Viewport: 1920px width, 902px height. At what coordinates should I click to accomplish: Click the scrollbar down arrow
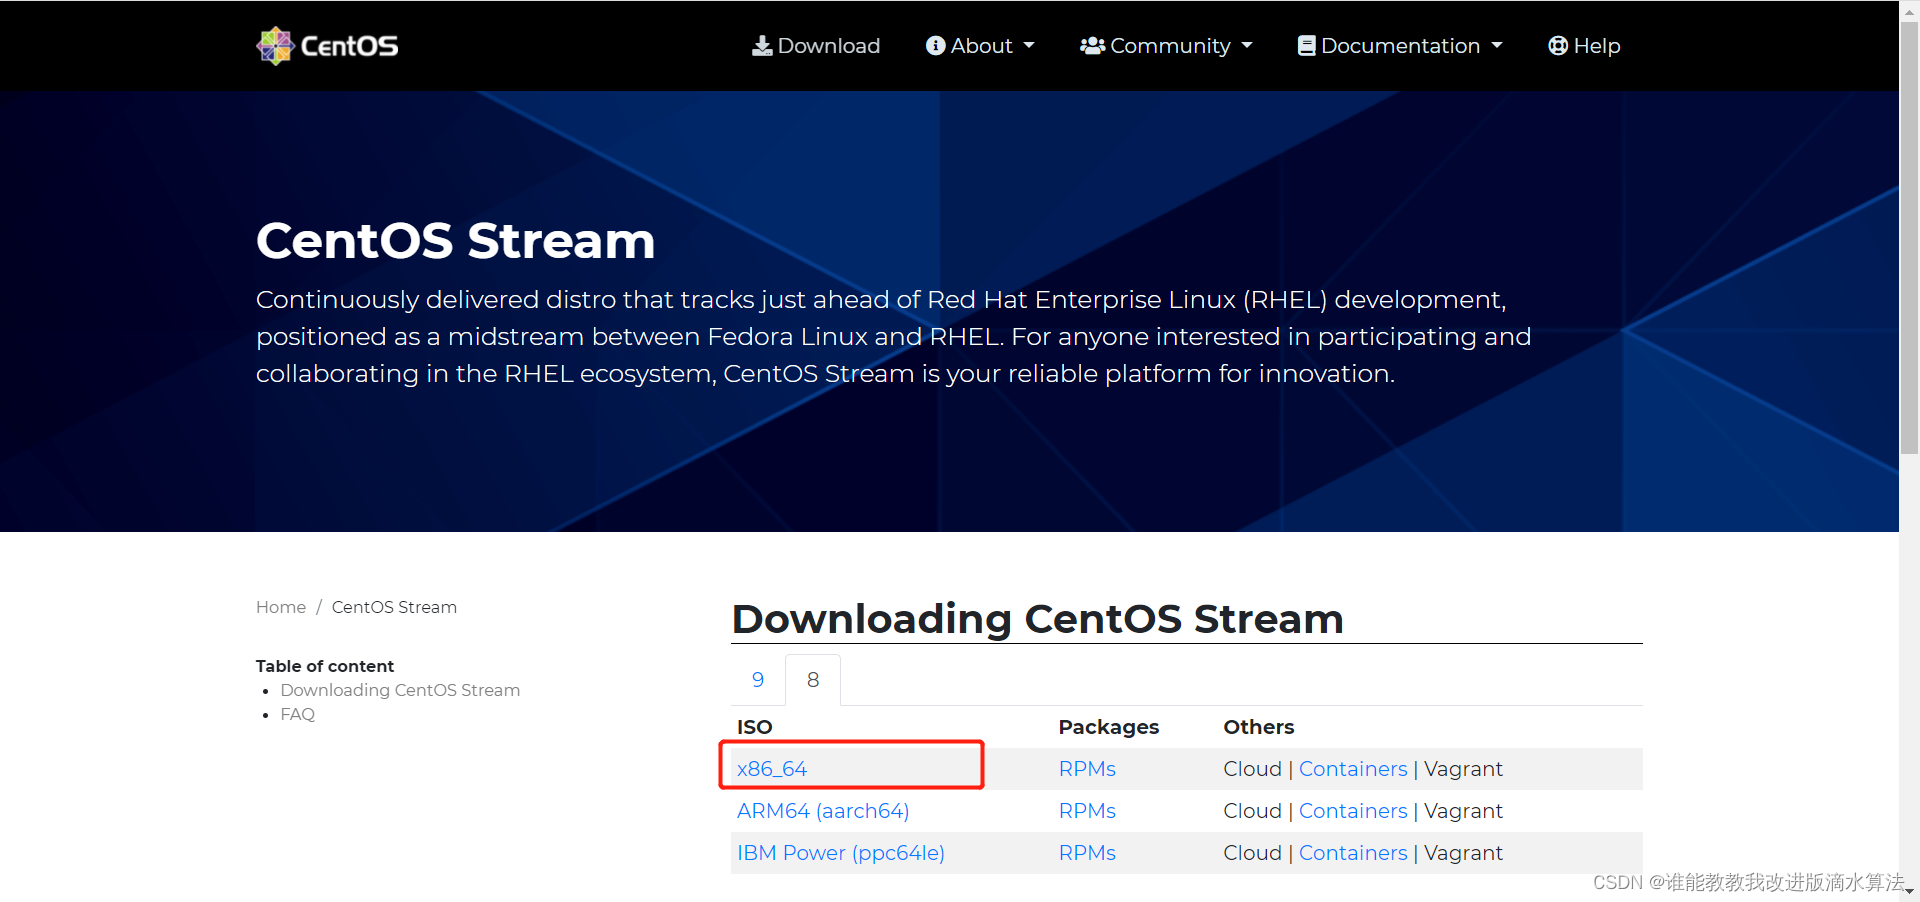point(1909,891)
